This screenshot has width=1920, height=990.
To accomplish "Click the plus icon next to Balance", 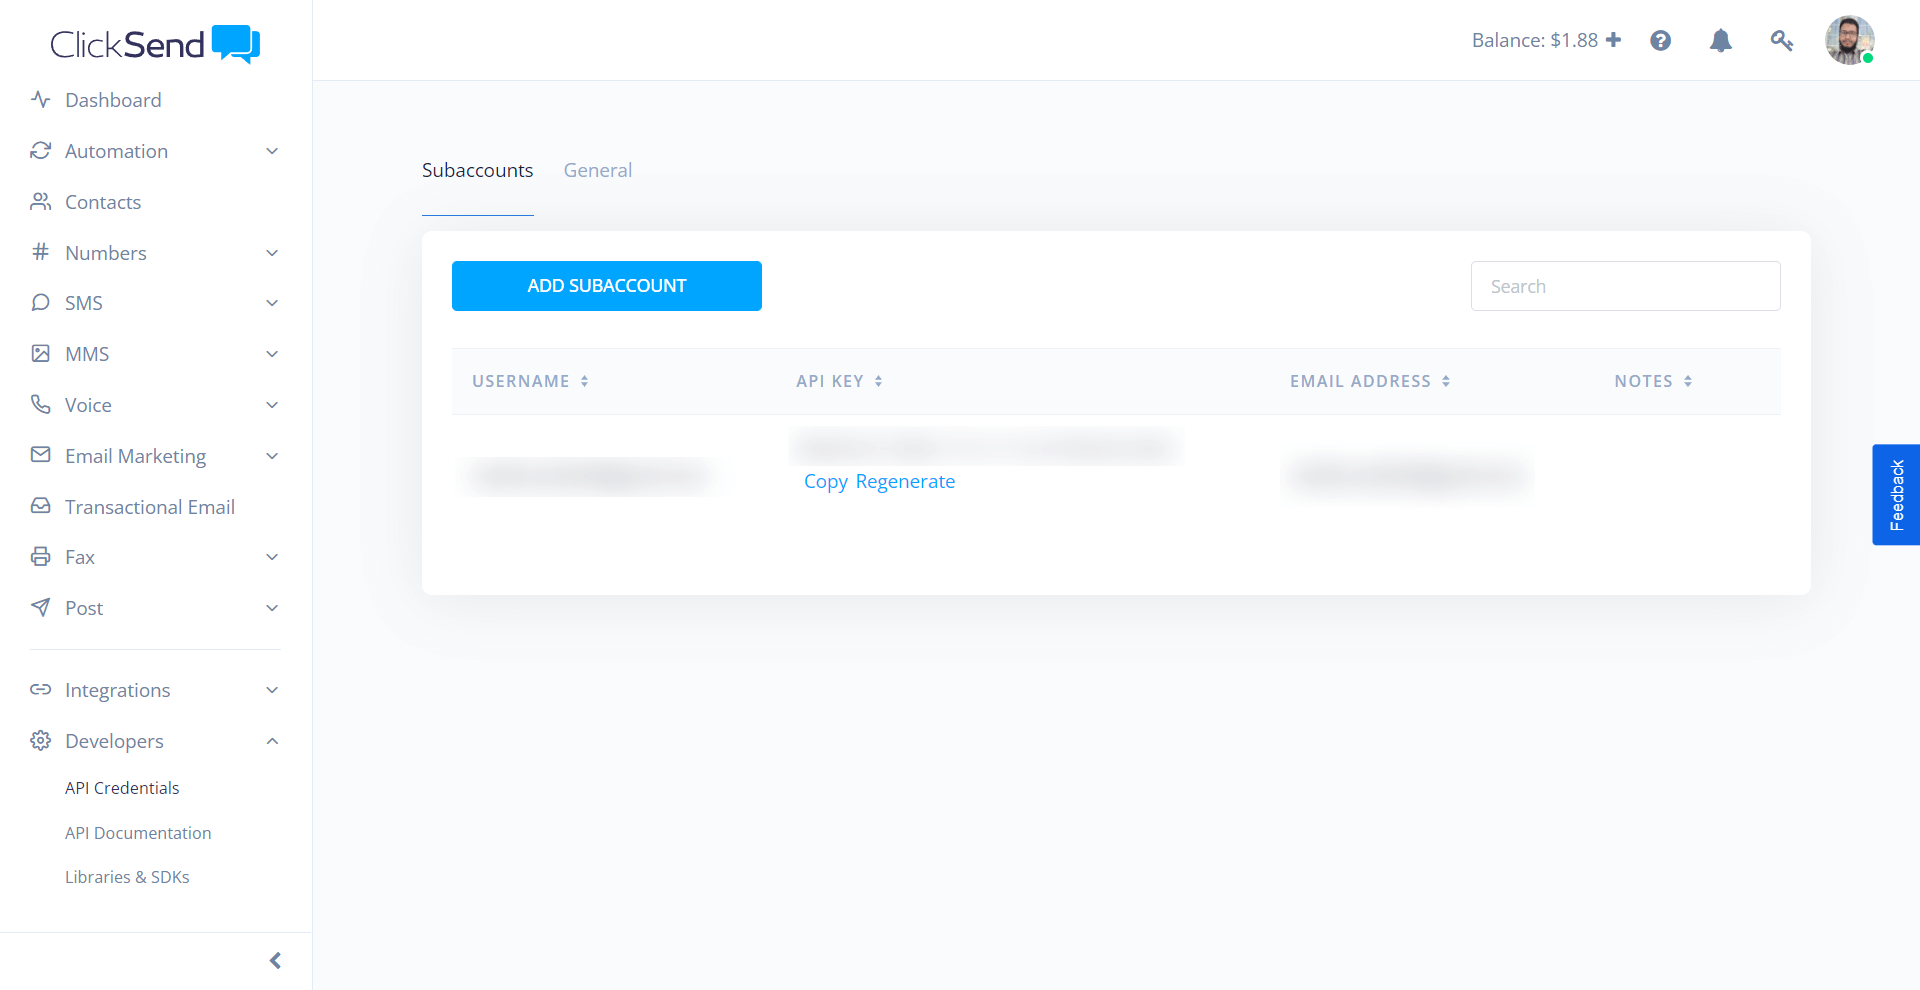I will click(x=1613, y=40).
